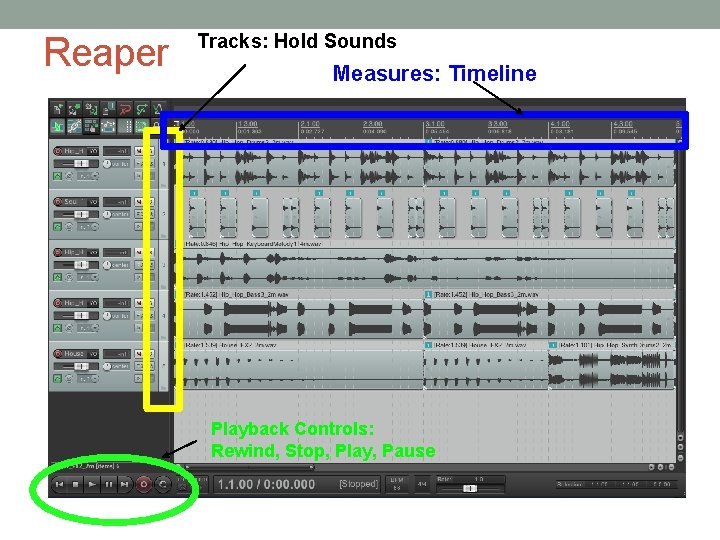Click the transport Play button

[92, 484]
